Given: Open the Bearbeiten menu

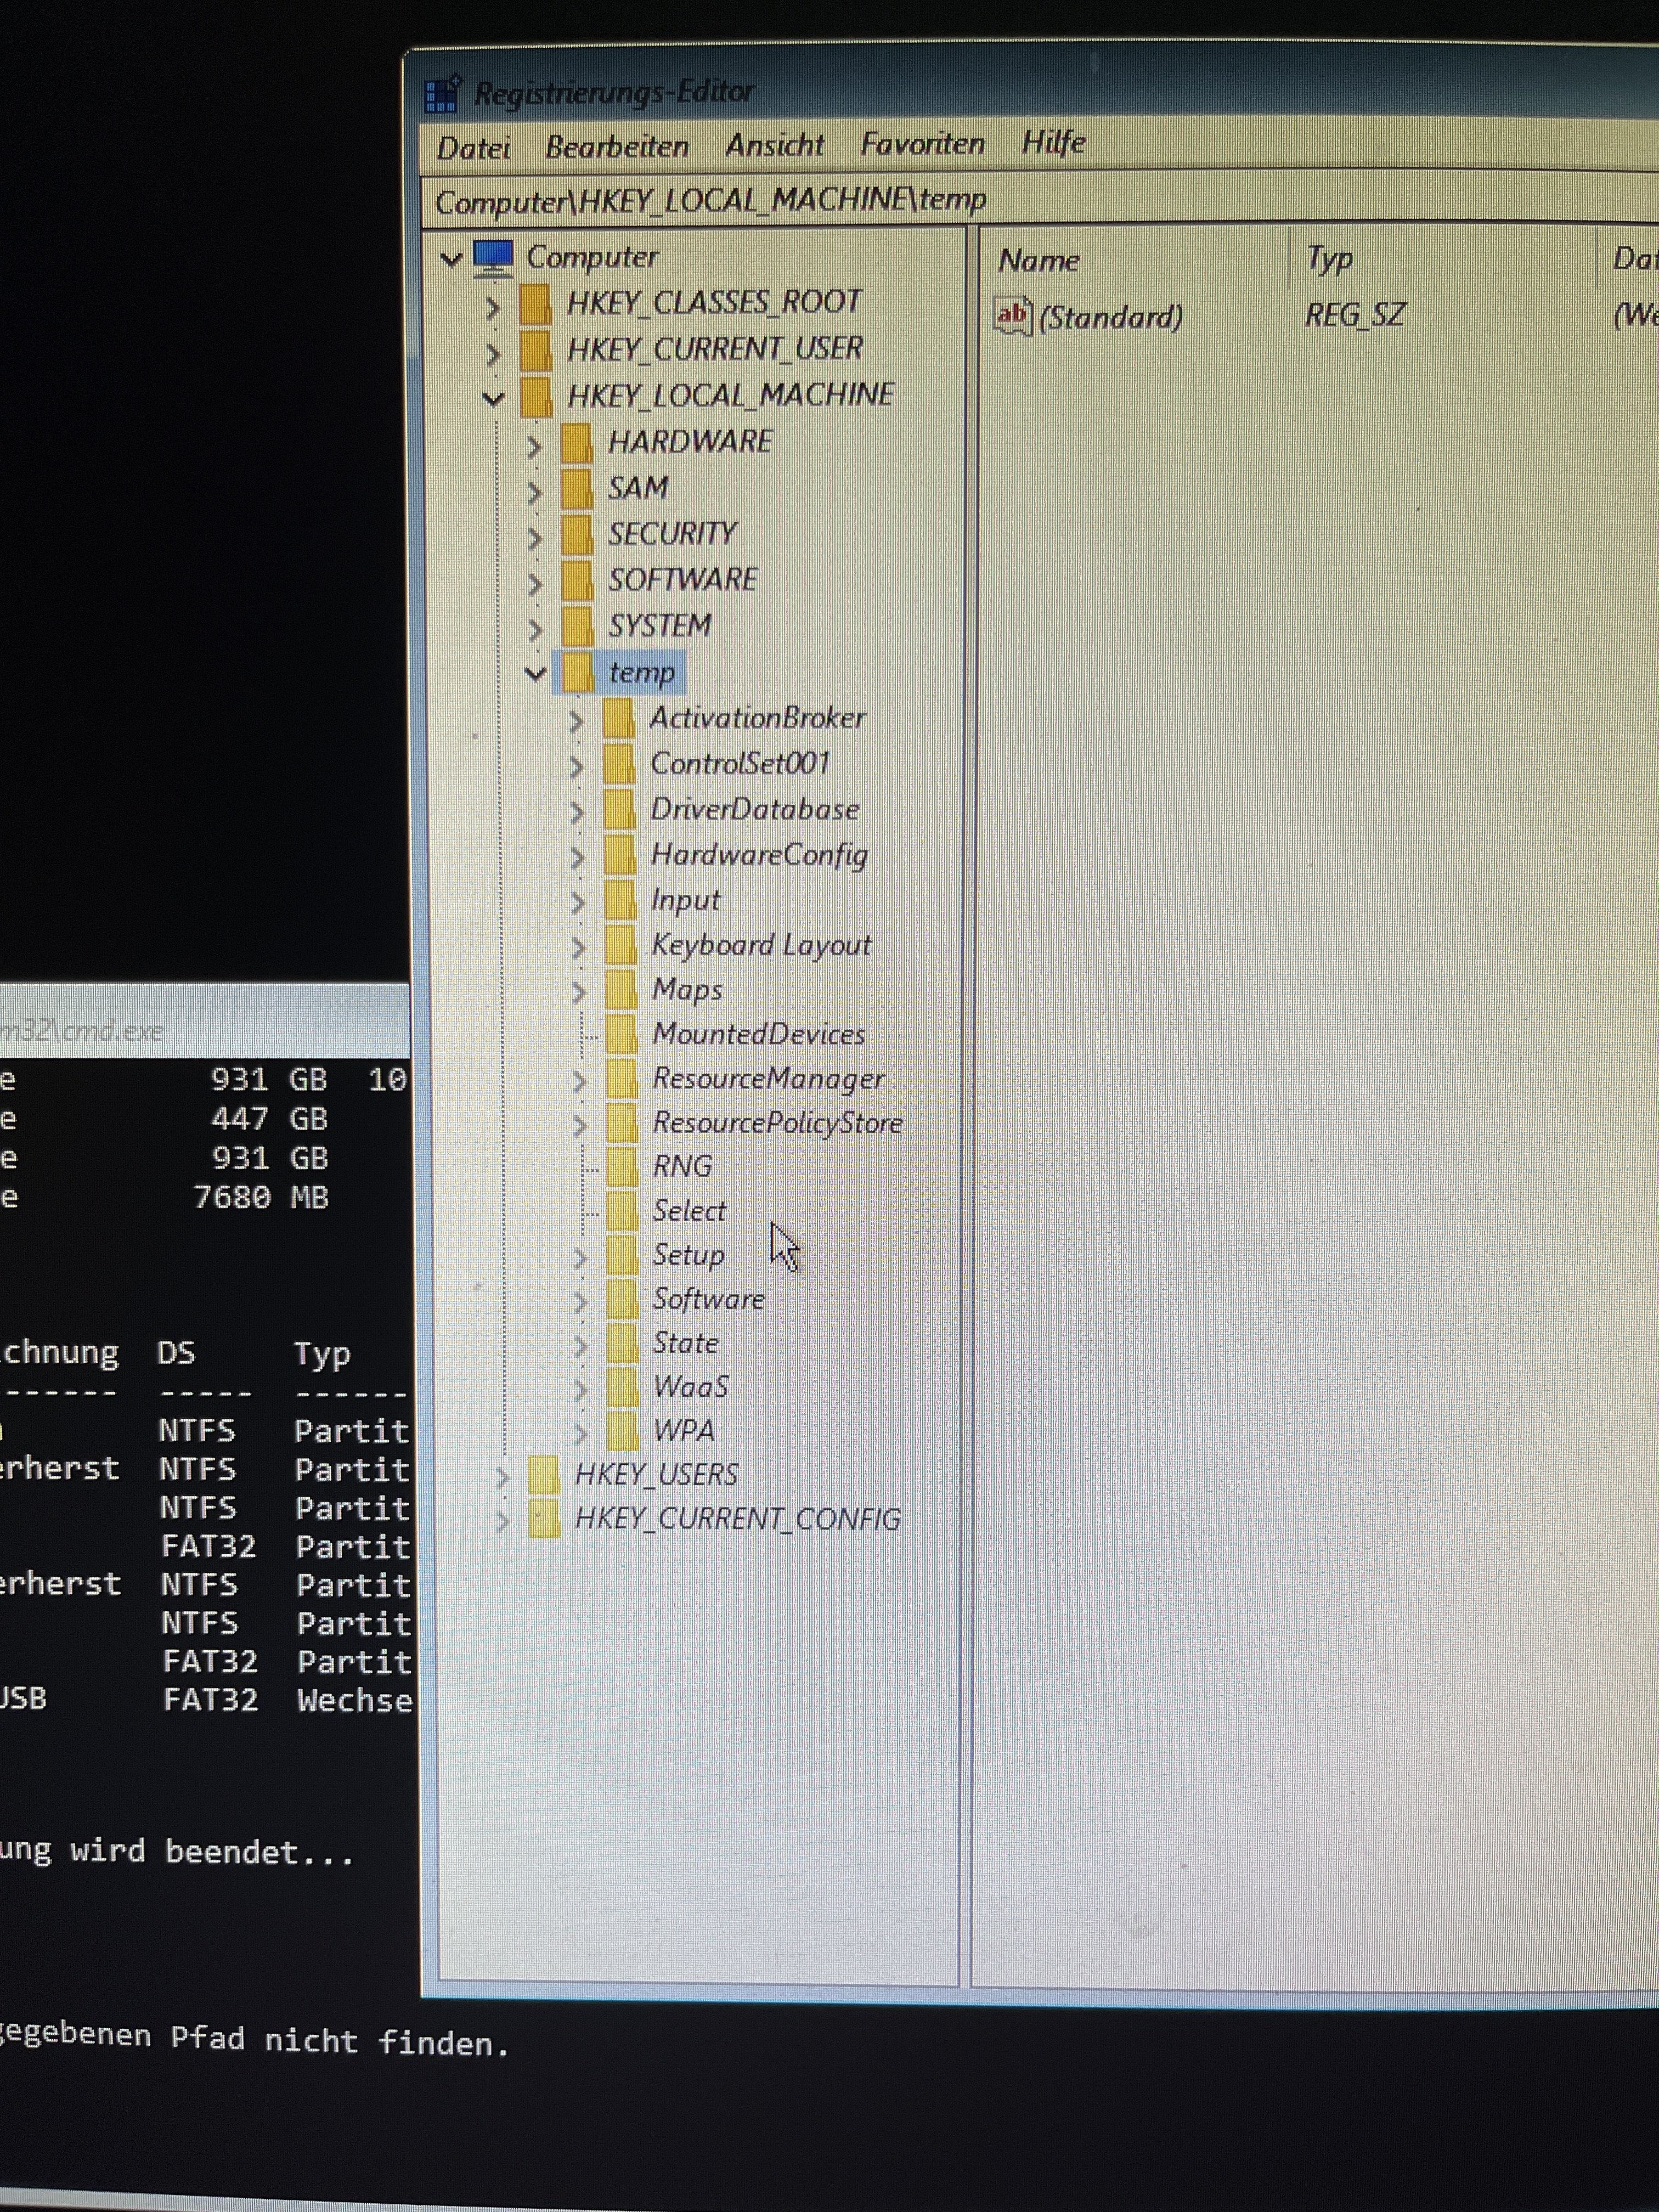Looking at the screenshot, I should tap(616, 147).
